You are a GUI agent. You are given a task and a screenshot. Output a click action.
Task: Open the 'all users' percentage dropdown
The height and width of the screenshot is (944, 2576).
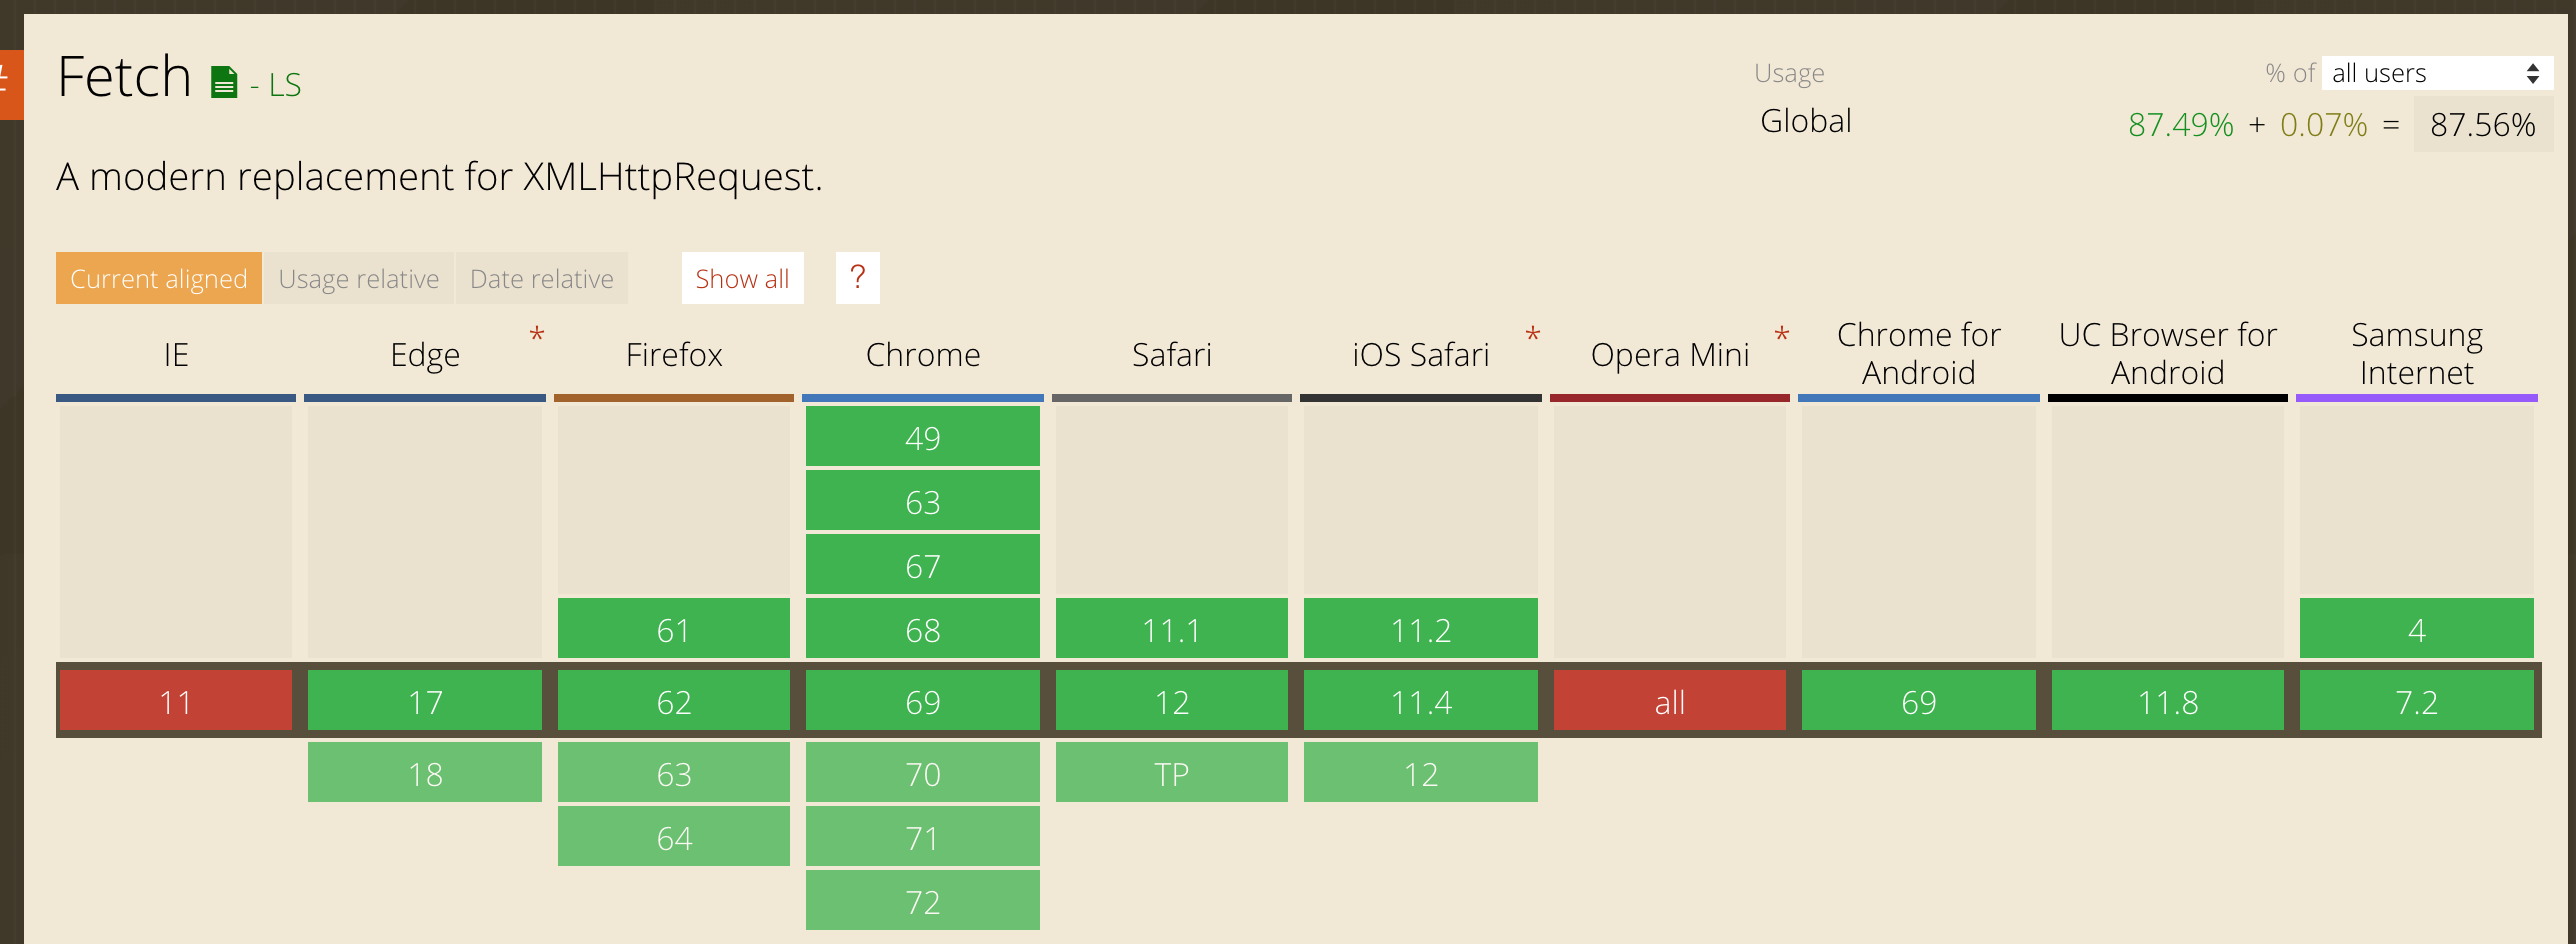[2434, 72]
